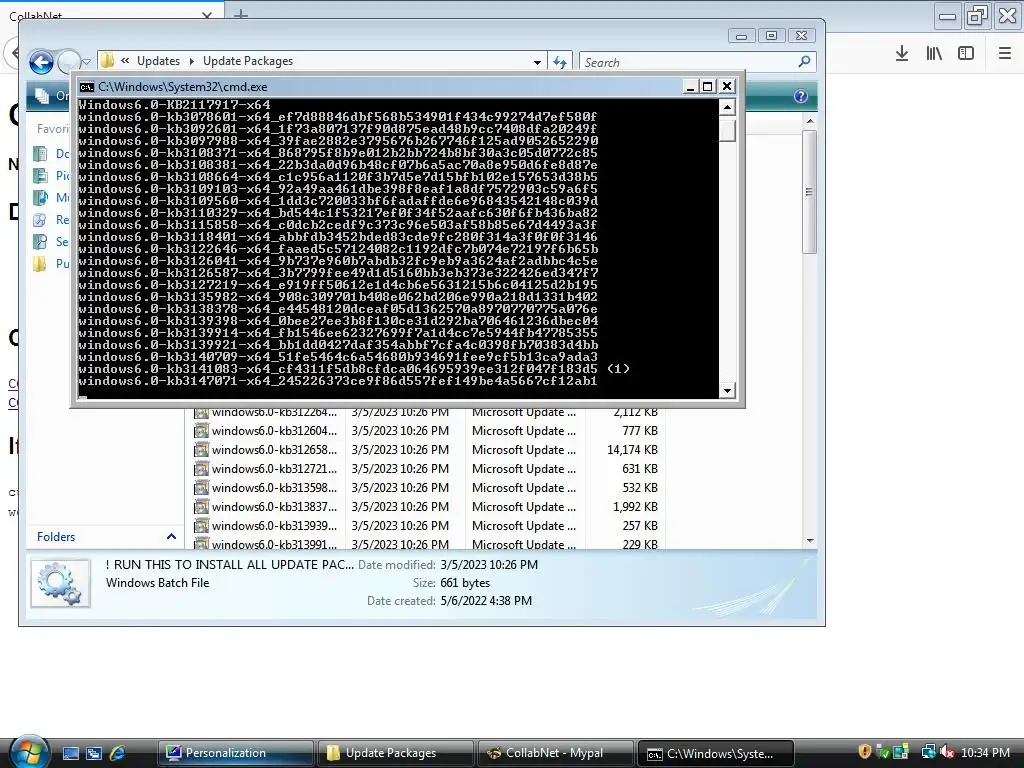Click the folder icon in the address bar
The image size is (1024, 768).
pyautogui.click(x=108, y=61)
